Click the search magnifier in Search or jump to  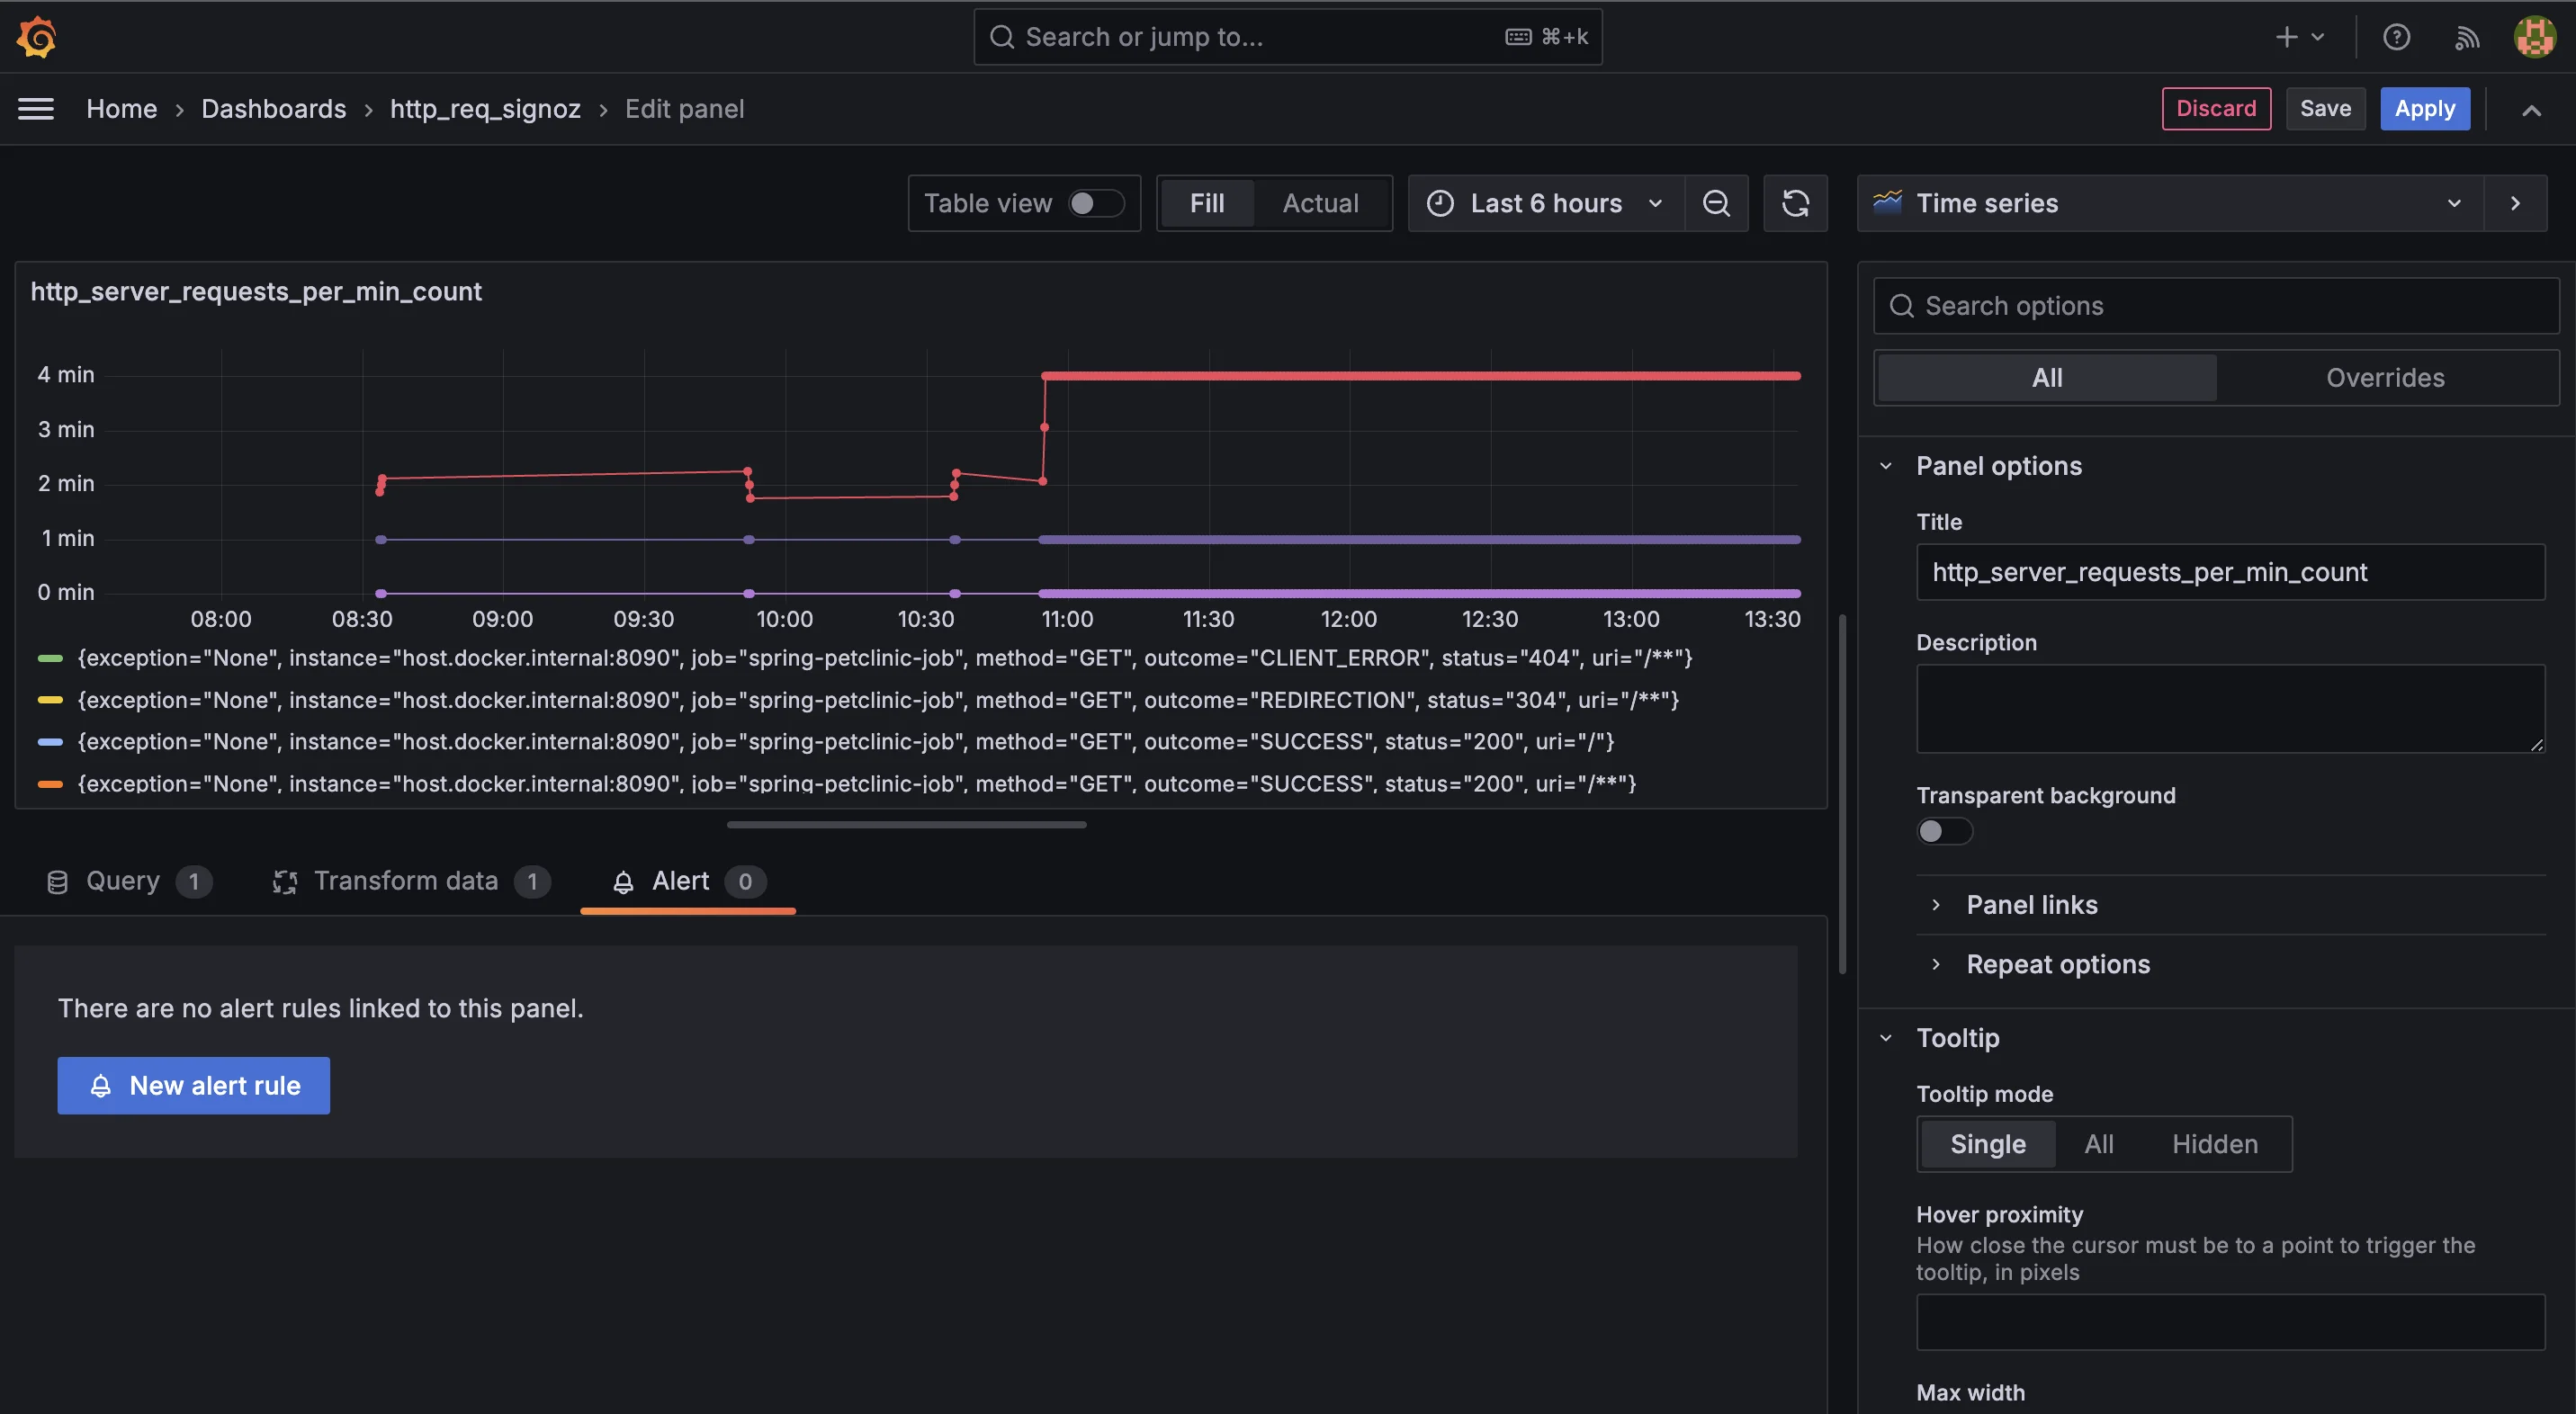pyautogui.click(x=1001, y=37)
